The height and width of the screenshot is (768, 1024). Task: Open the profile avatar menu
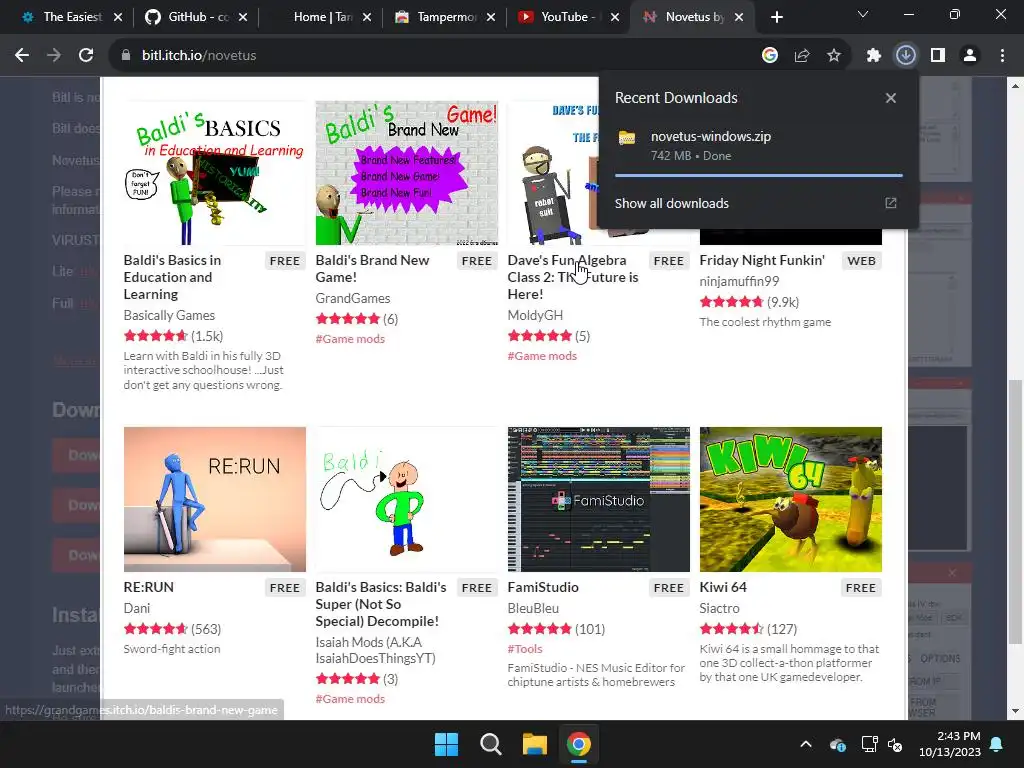click(970, 56)
